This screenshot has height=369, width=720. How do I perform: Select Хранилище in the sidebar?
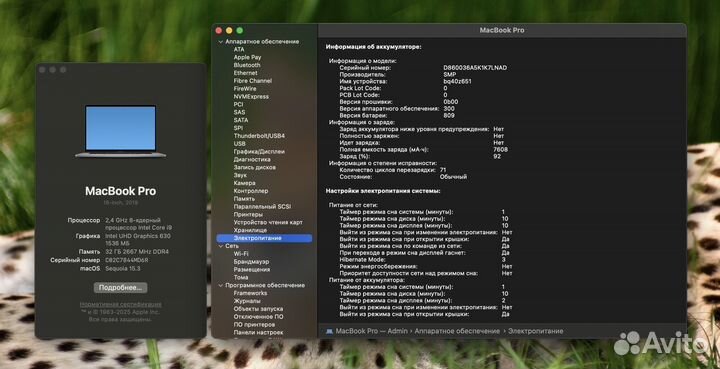click(x=250, y=230)
